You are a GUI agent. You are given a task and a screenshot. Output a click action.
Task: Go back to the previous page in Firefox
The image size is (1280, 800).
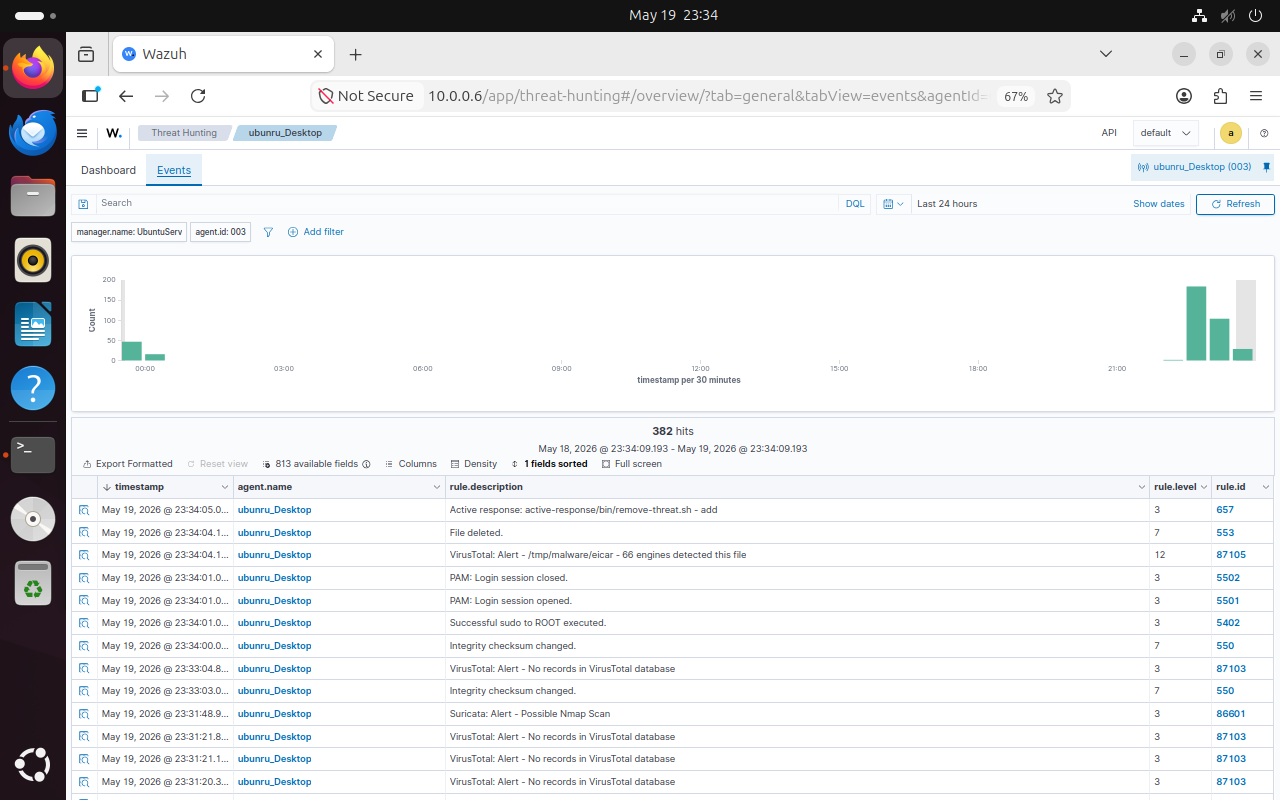126,96
